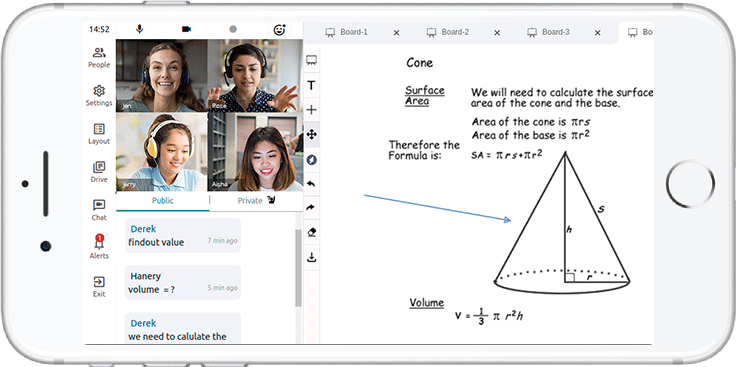The height and width of the screenshot is (367, 736).
Task: Click the Exit button in the sidebar
Action: tap(99, 287)
